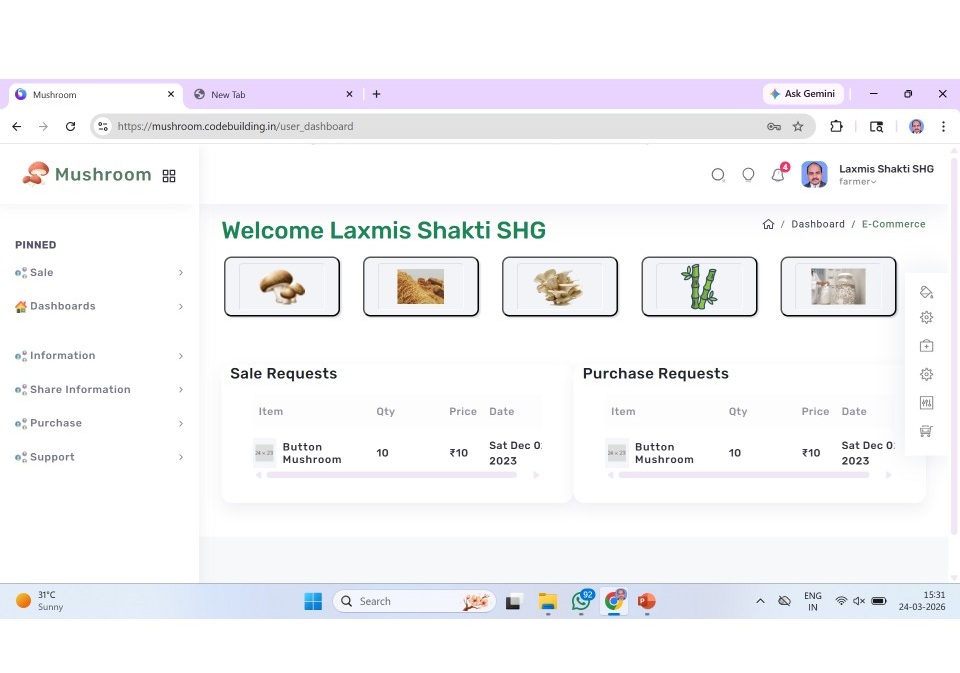Click the home icon in the breadcrumb

tap(768, 224)
